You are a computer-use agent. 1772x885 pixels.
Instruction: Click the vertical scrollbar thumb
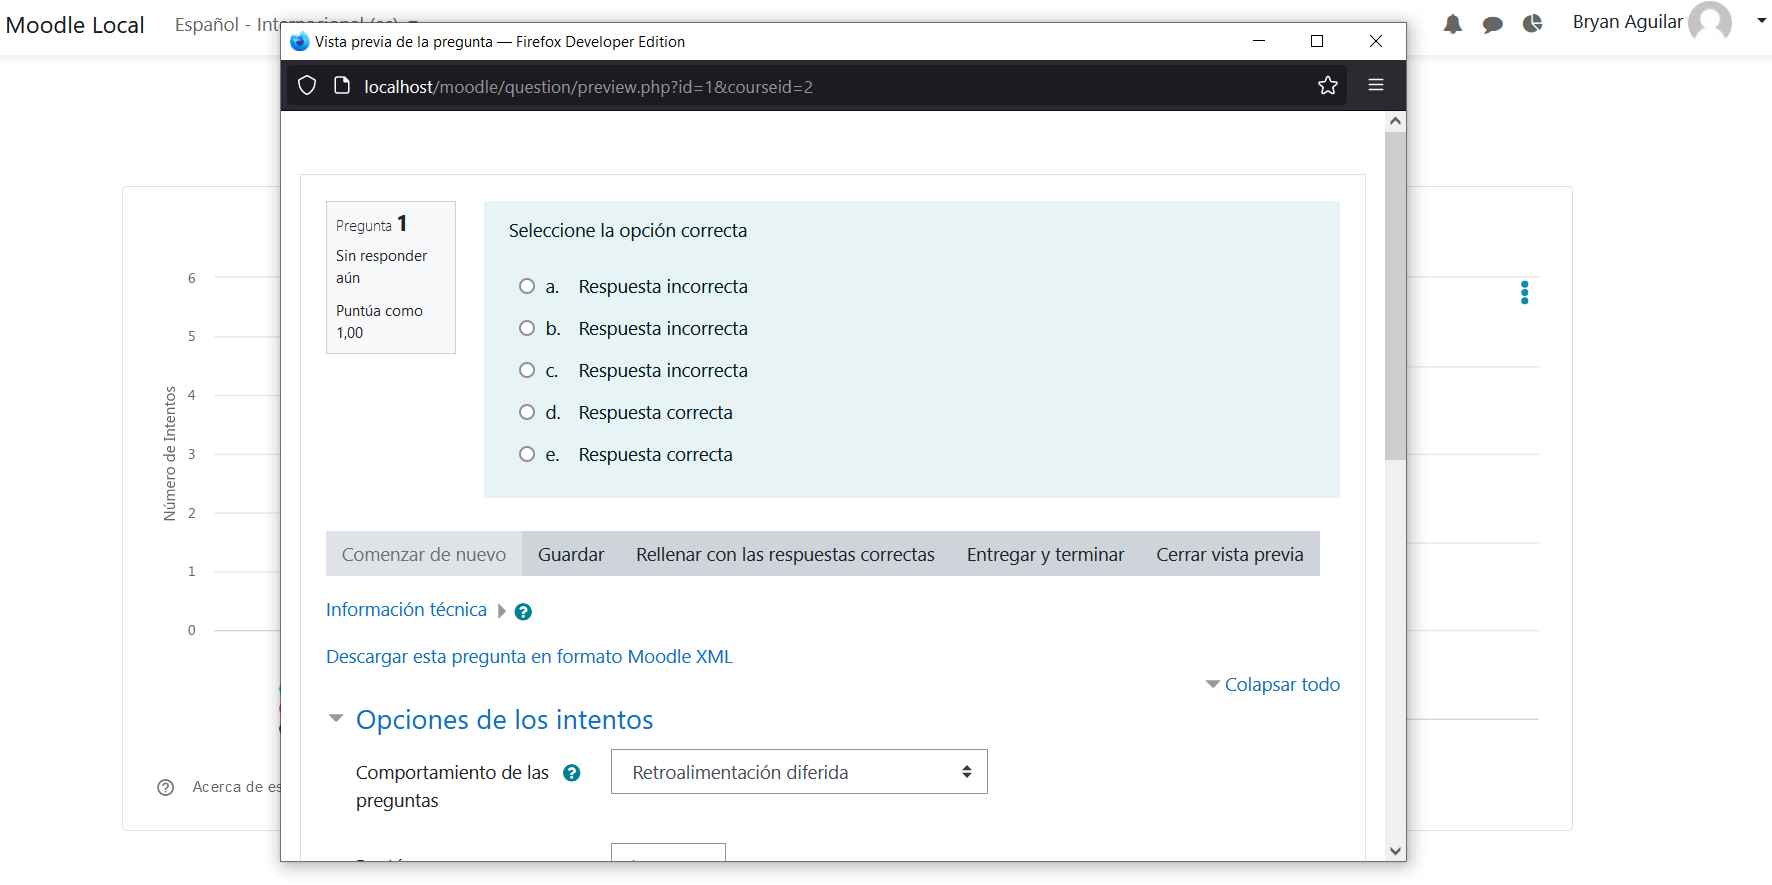(x=1395, y=295)
